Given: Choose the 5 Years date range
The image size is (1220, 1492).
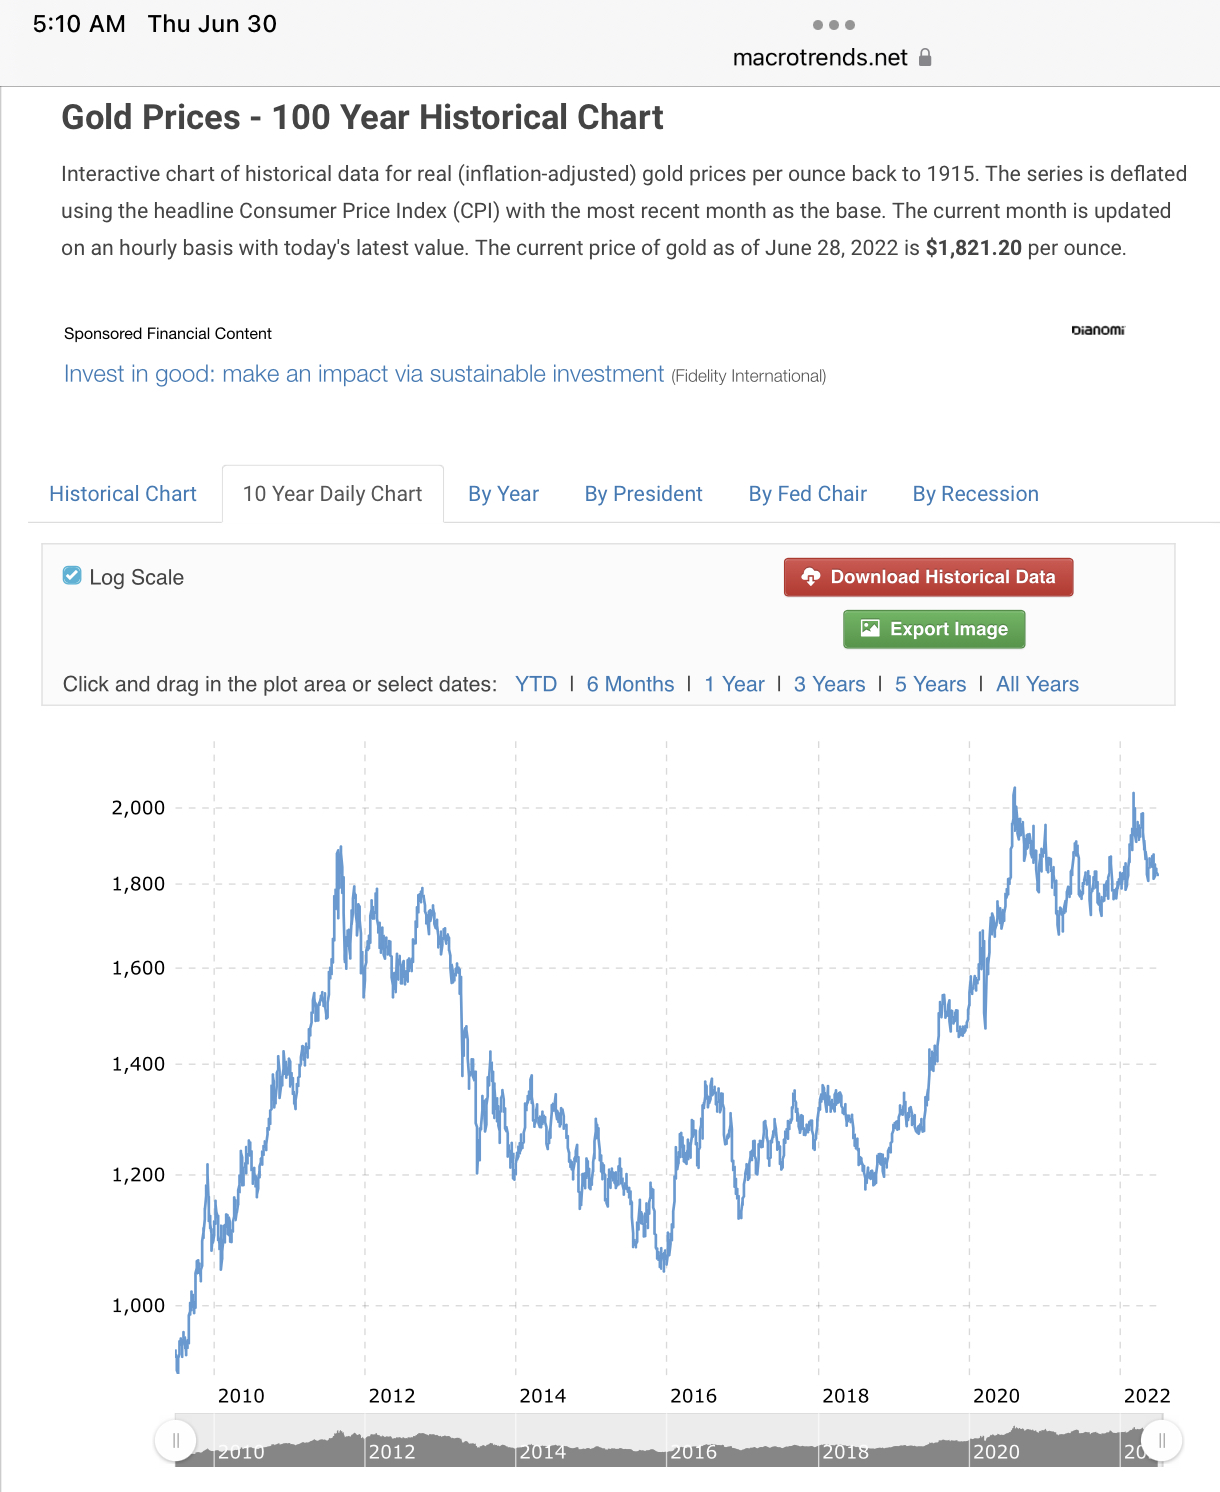Looking at the screenshot, I should (x=930, y=684).
